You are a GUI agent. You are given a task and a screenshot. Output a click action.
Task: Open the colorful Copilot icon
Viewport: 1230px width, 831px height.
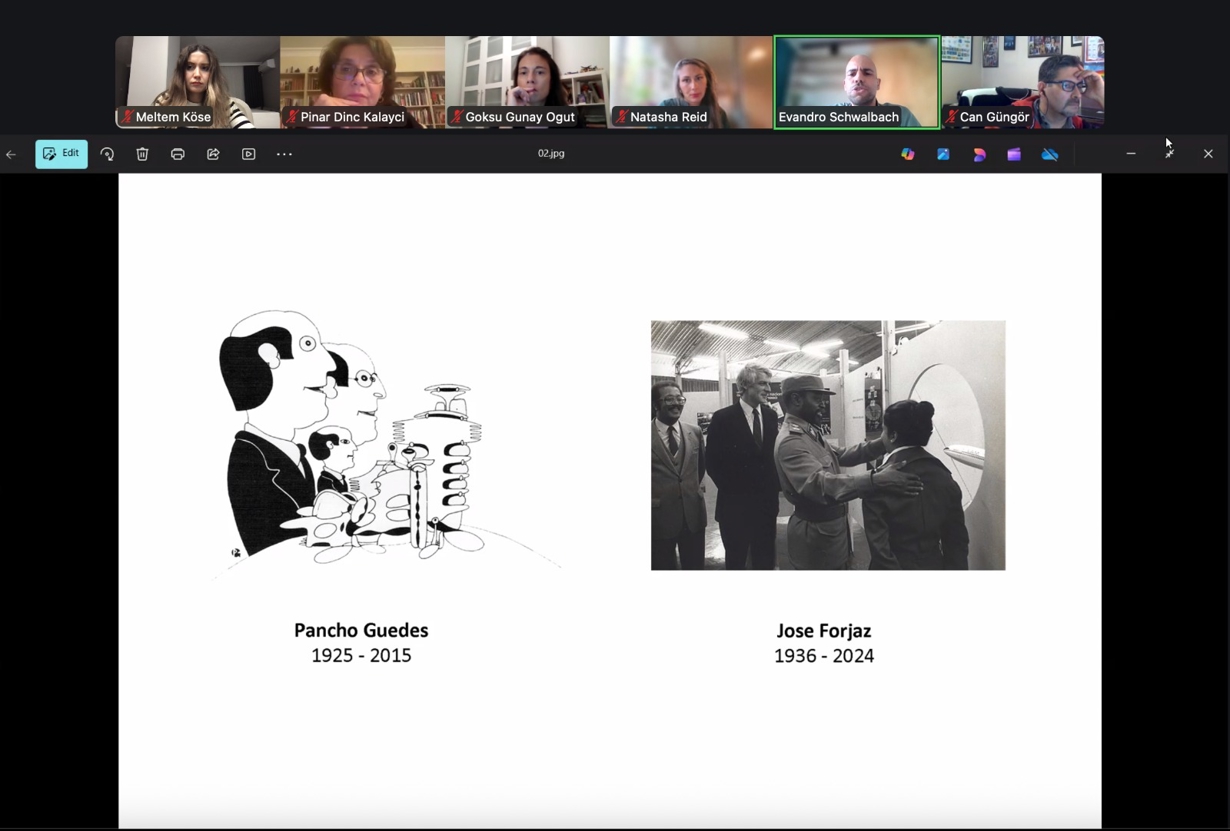click(908, 154)
